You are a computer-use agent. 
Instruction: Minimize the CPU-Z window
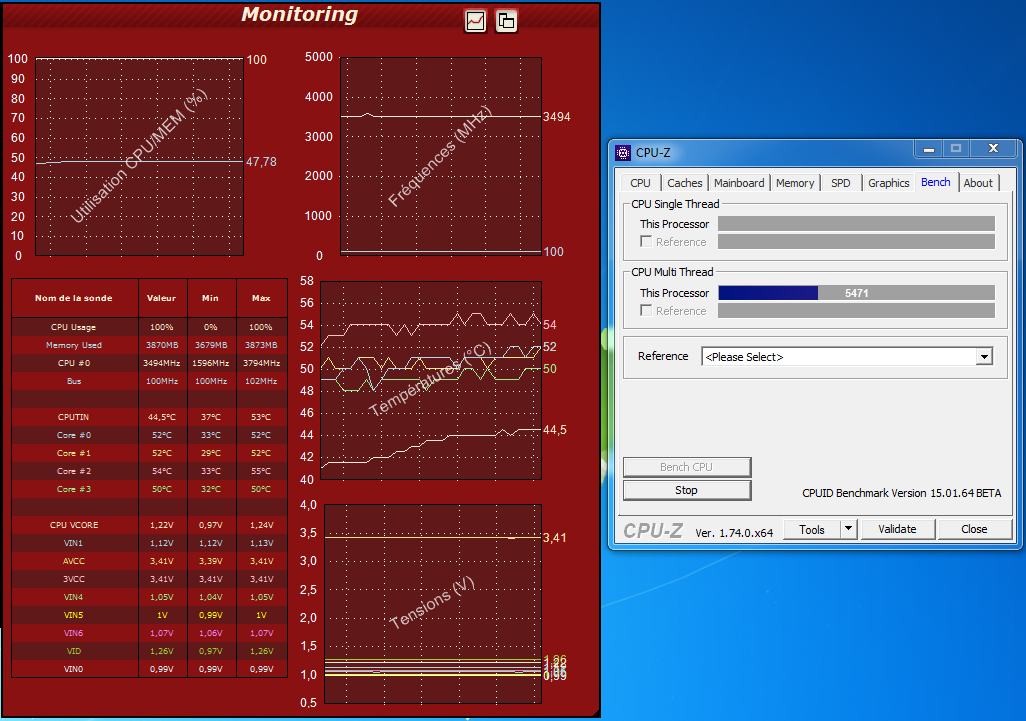point(930,149)
